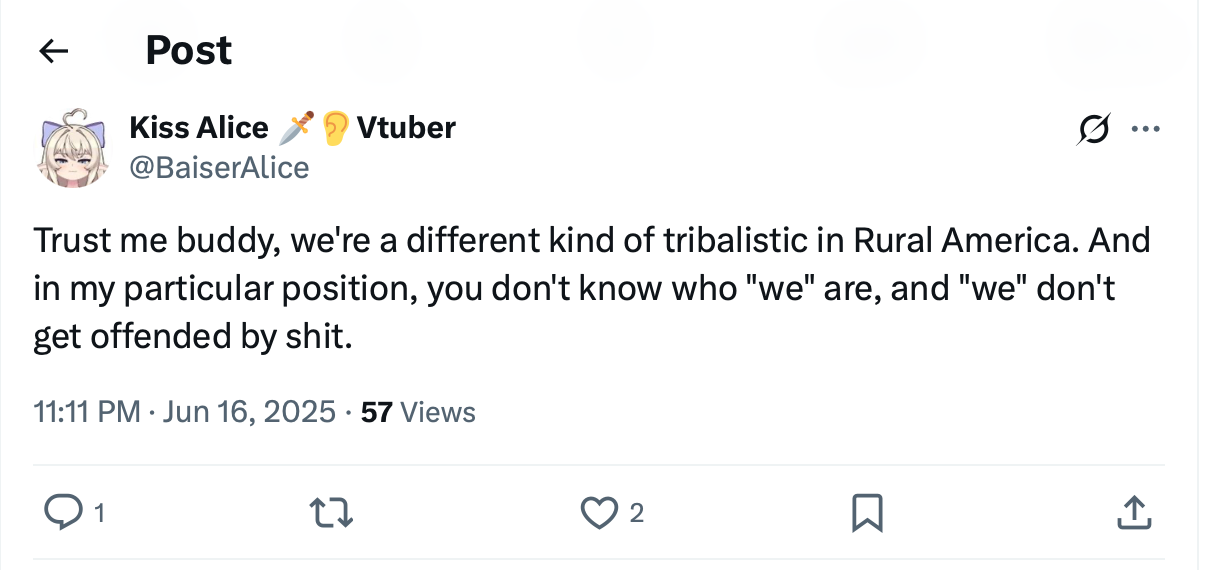Like the post with the heart icon
This screenshot has width=1208, height=570.
tap(598, 513)
